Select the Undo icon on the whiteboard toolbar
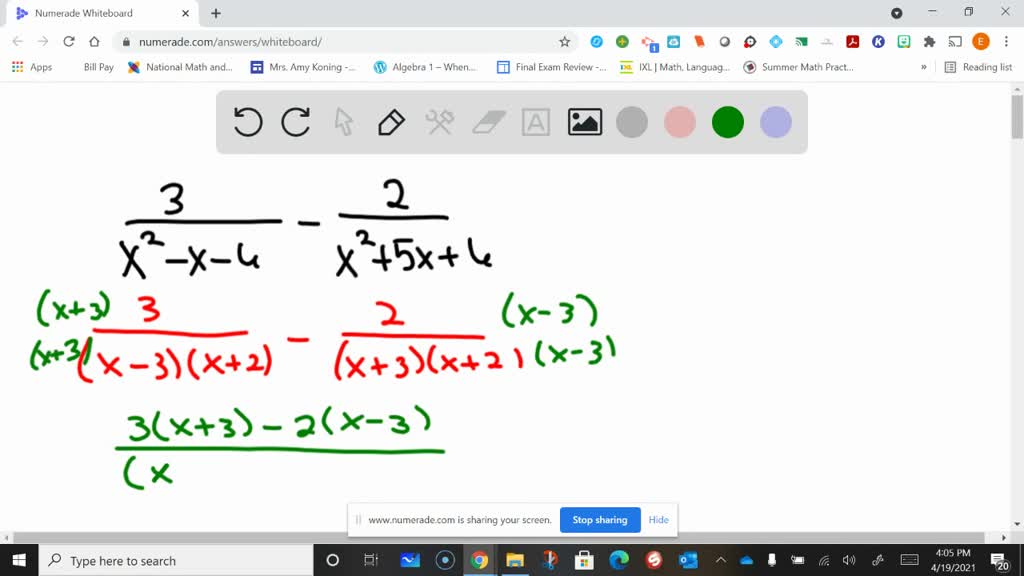The width and height of the screenshot is (1024, 576). 247,121
